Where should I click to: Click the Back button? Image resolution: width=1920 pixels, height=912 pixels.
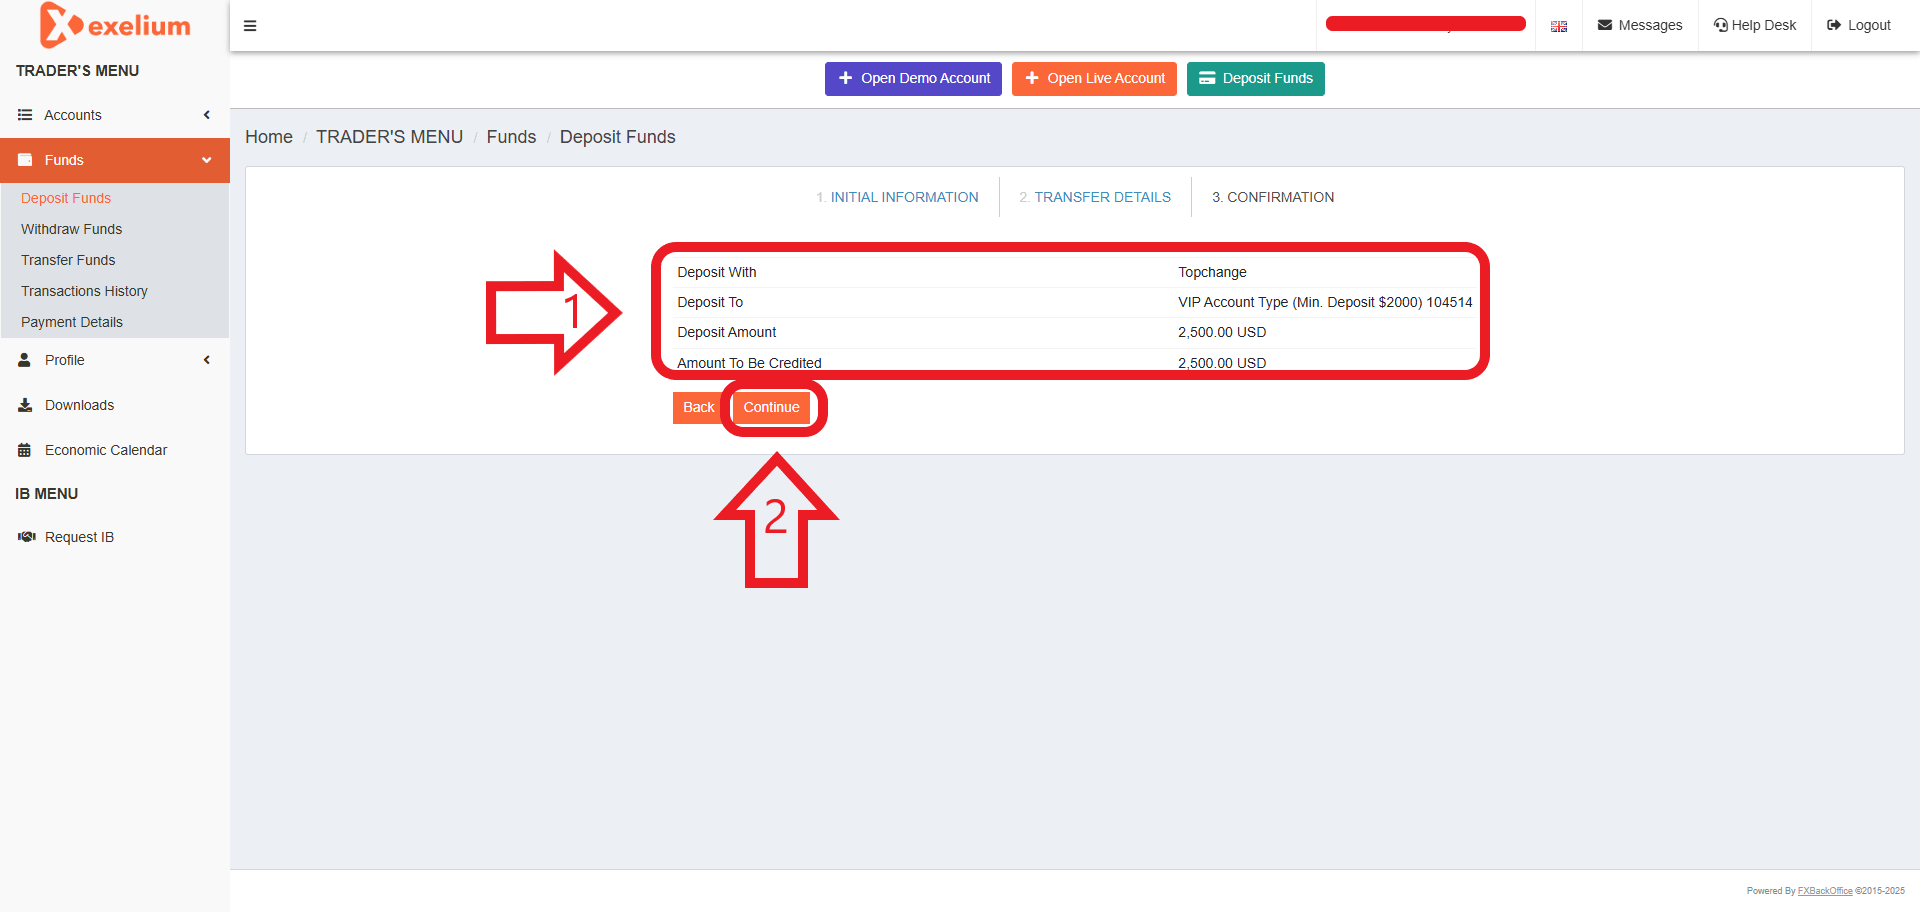[x=698, y=407]
